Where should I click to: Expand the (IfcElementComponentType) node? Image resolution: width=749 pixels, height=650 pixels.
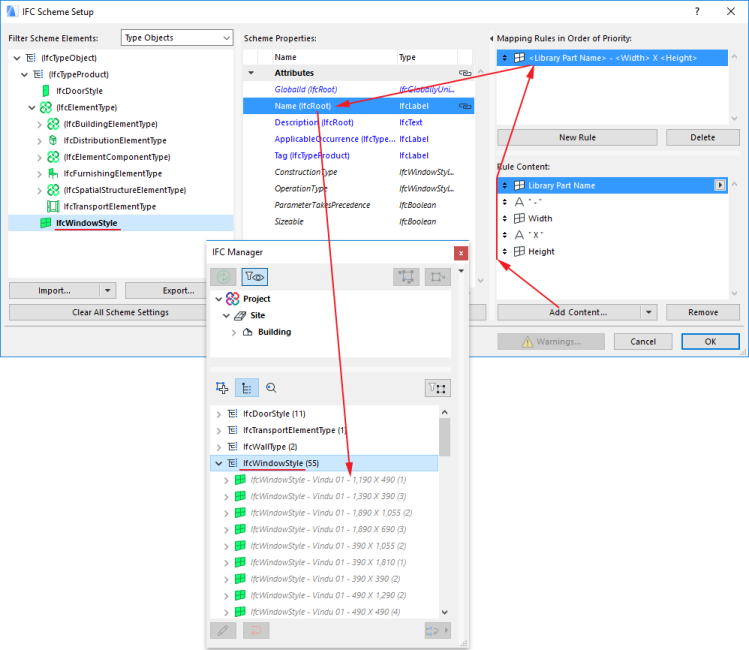coord(40,157)
